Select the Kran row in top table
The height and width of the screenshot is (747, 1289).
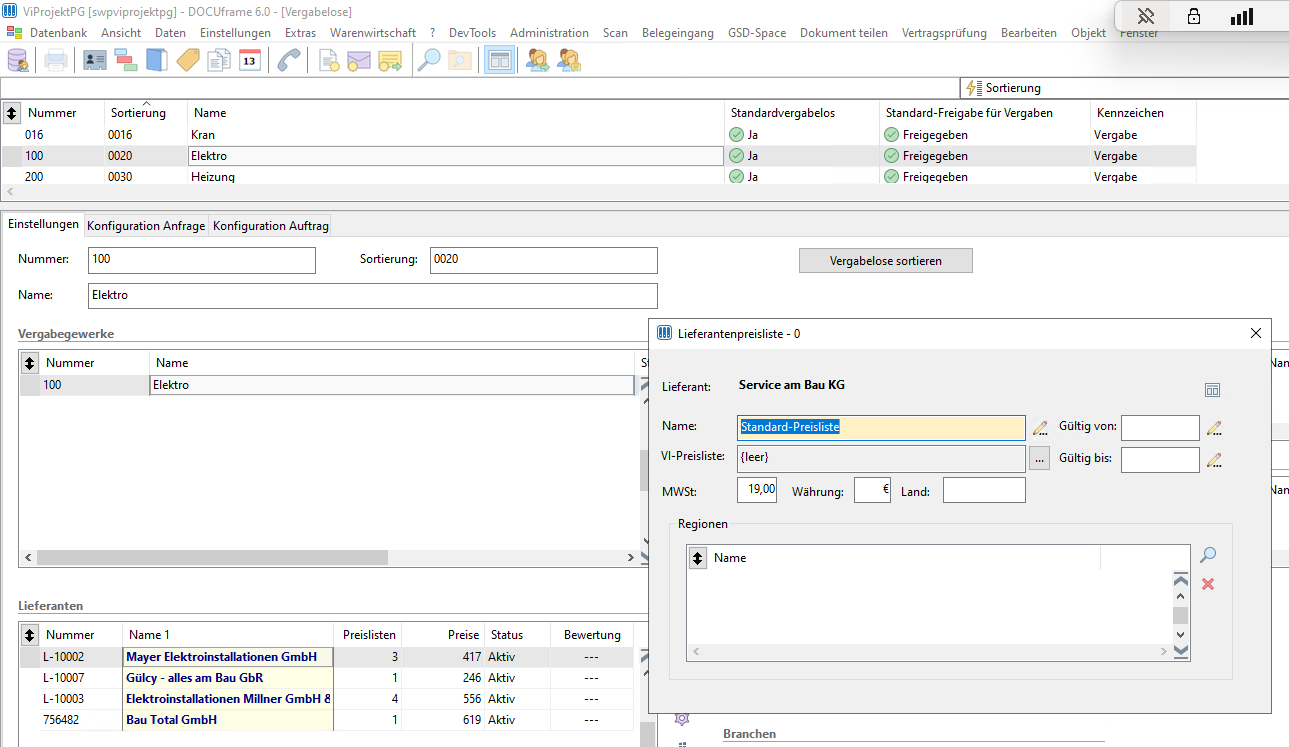[x=598, y=135]
